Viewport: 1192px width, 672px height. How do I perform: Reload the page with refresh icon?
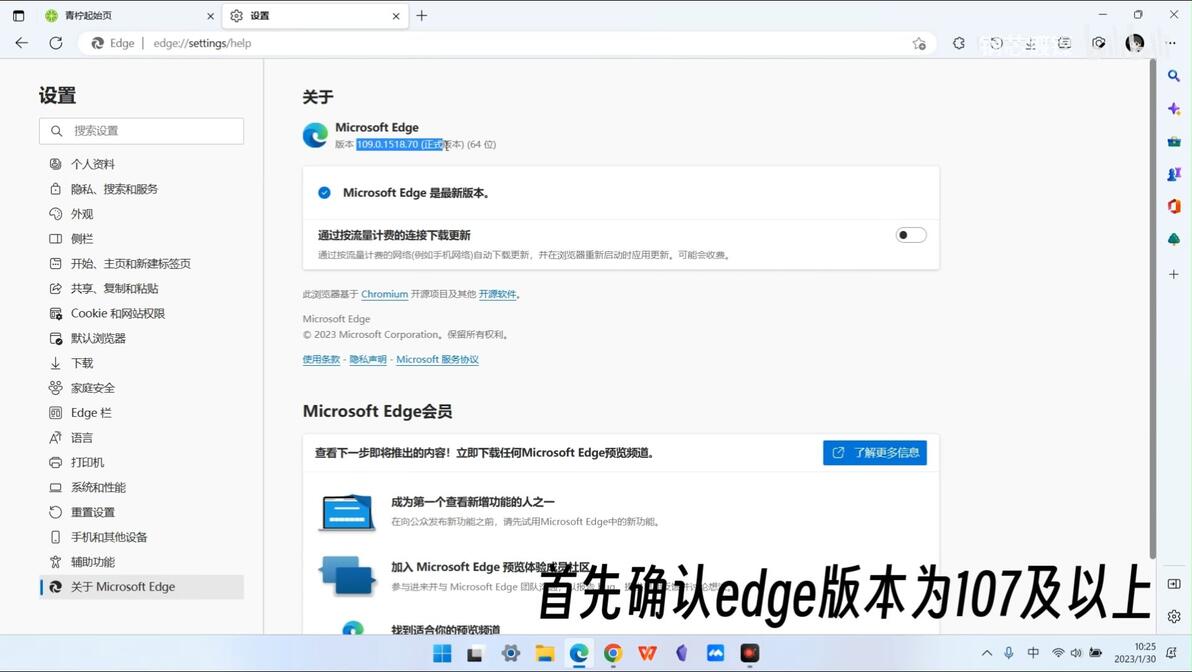pyautogui.click(x=55, y=43)
